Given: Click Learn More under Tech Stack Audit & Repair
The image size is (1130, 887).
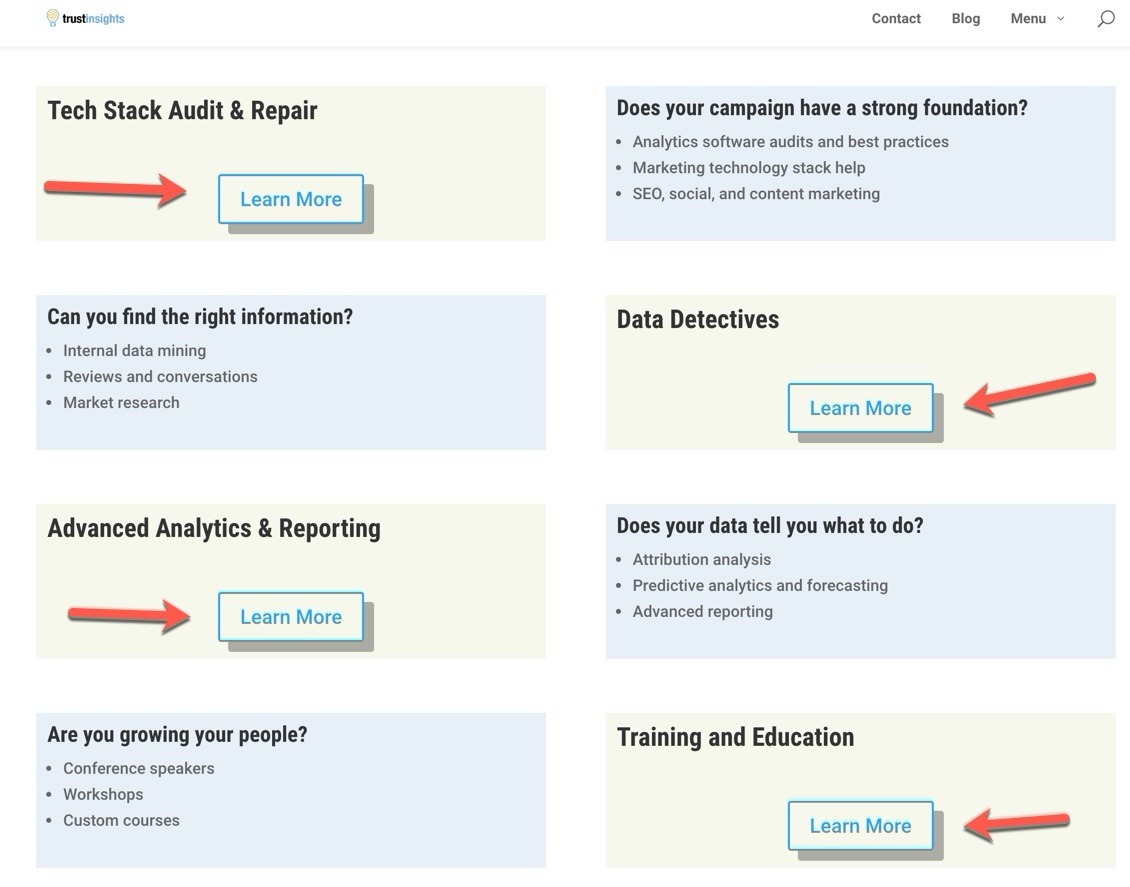Looking at the screenshot, I should pos(291,199).
